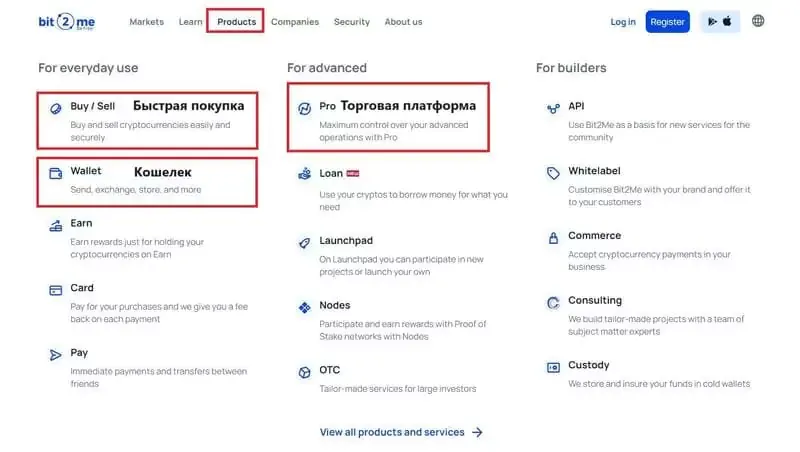This screenshot has width=800, height=452.
Task: Click the Custody safe icon
Action: pyautogui.click(x=554, y=367)
